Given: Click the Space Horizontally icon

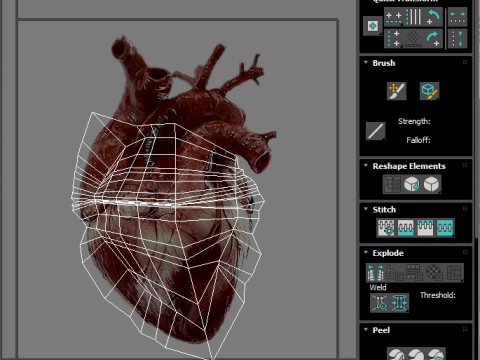Looking at the screenshot, I should 457,17.
